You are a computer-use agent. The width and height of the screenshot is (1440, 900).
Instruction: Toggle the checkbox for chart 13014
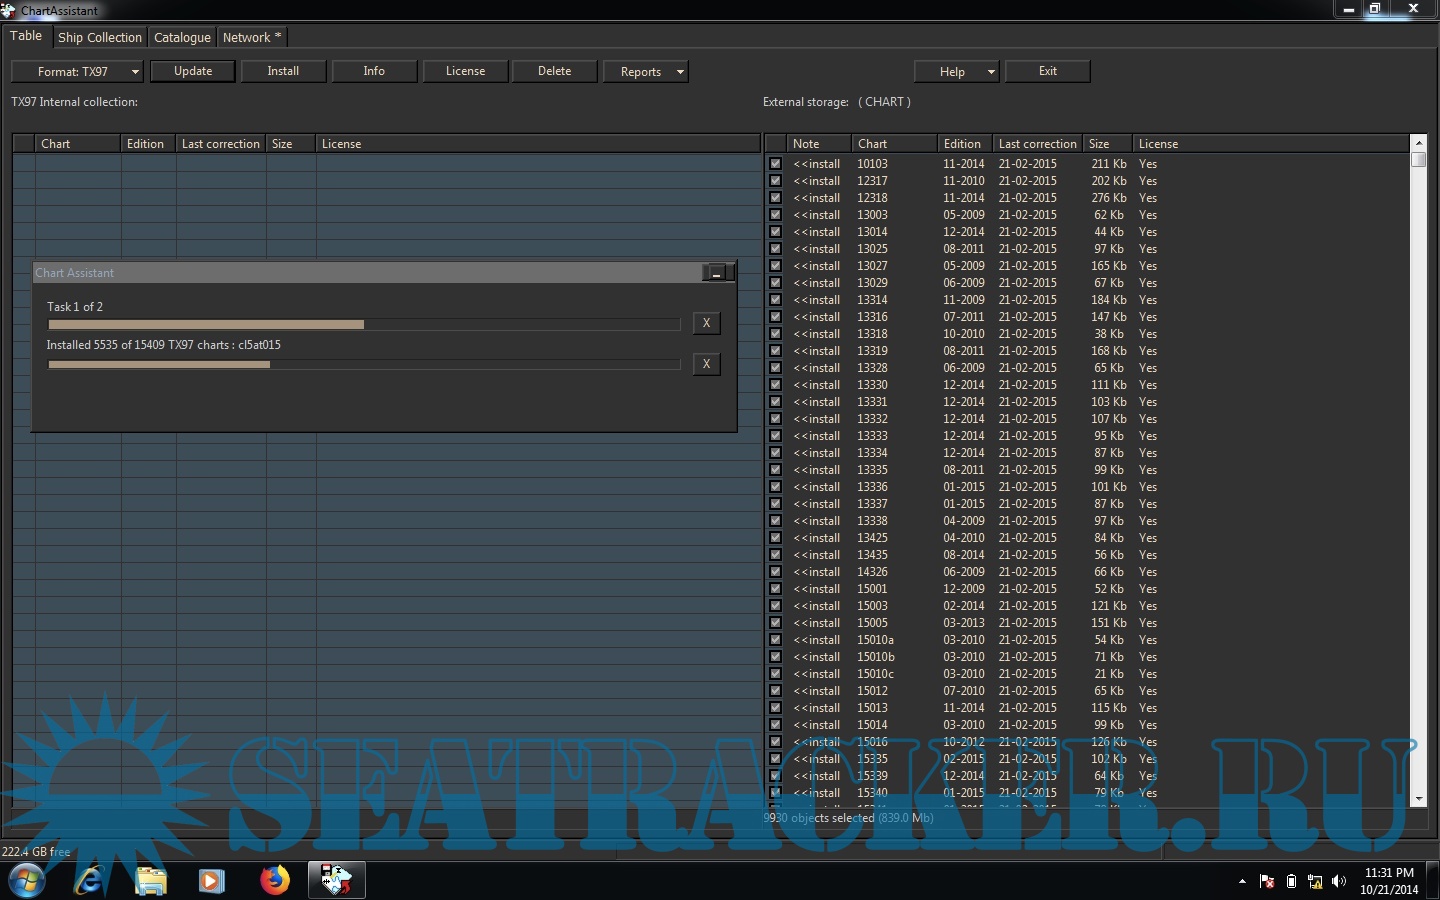point(775,232)
